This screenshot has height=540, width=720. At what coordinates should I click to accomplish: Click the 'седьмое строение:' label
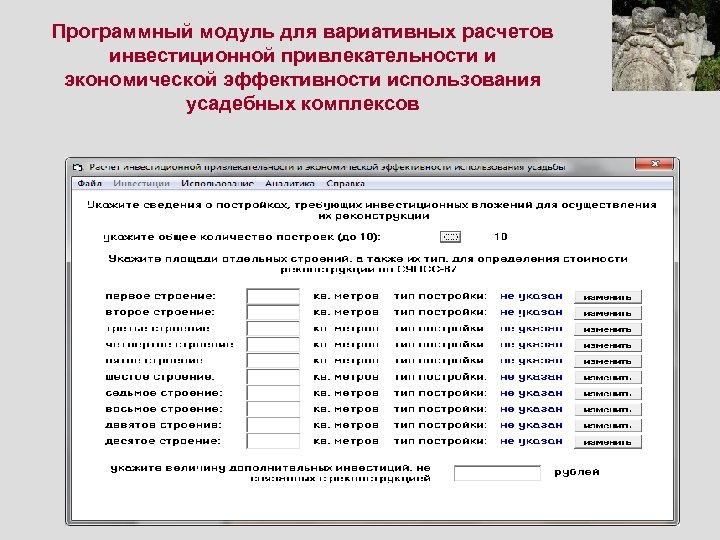(x=164, y=393)
